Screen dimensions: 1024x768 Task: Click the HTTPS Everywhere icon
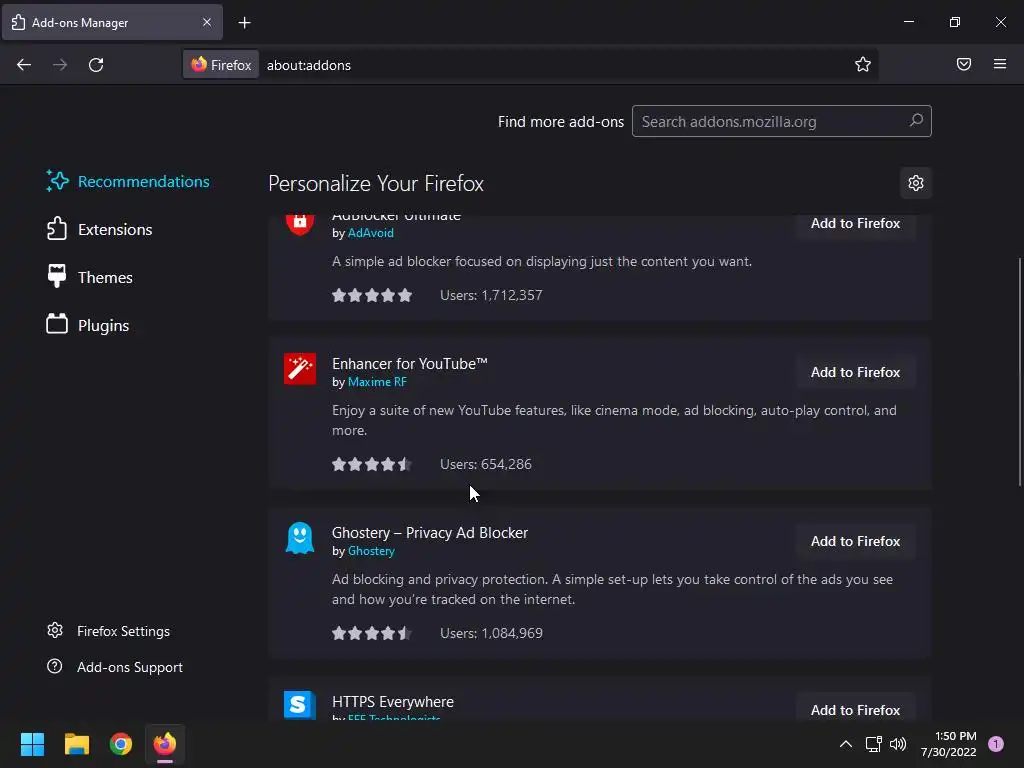[x=300, y=705]
